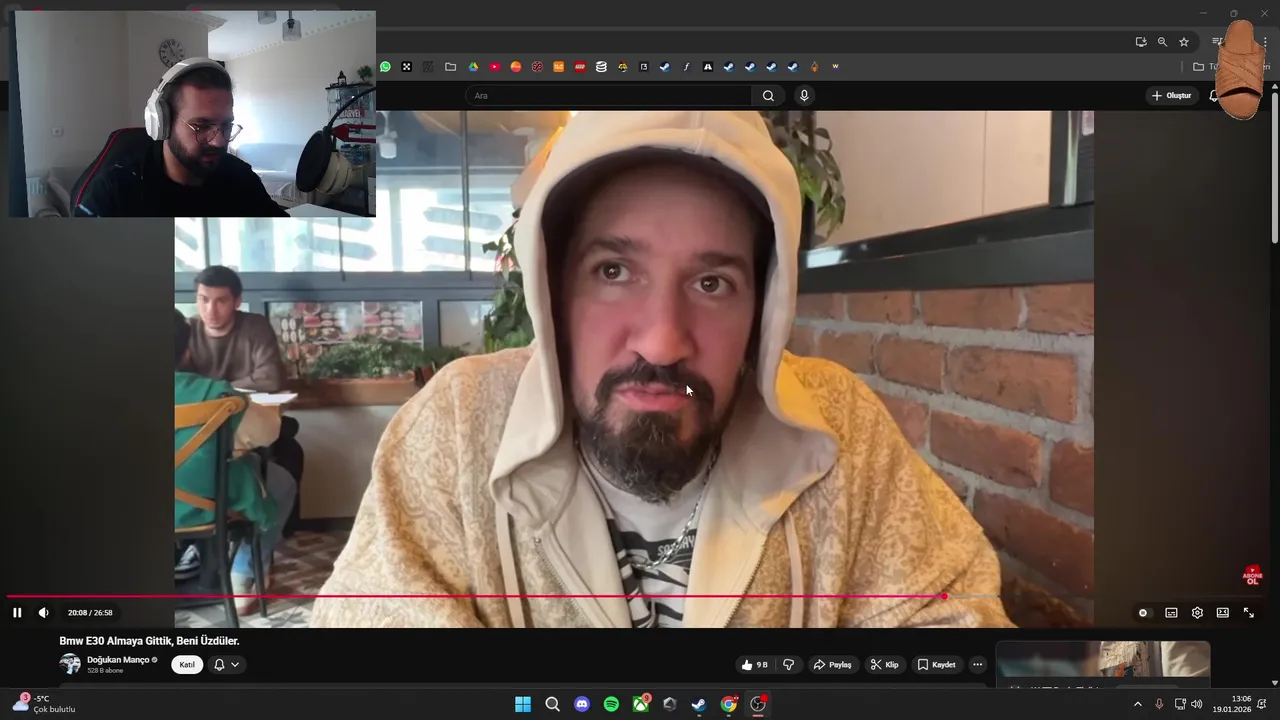Share the video via Paylaş button

(x=832, y=665)
